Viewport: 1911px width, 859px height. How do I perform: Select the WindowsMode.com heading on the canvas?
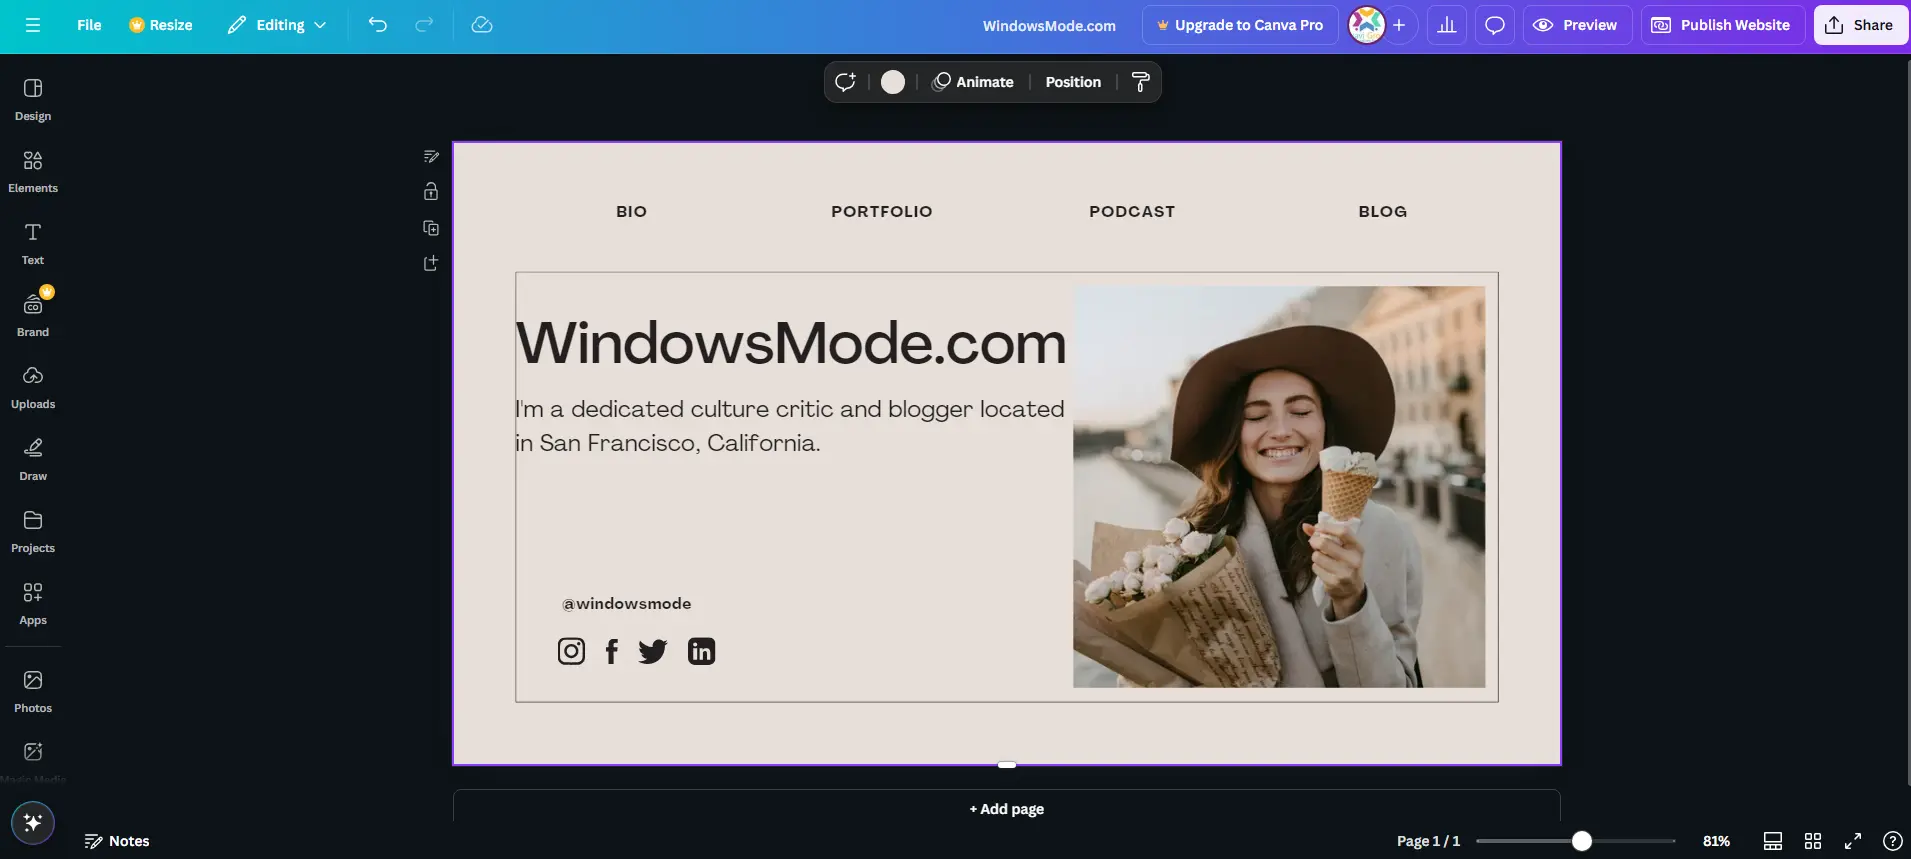pyautogui.click(x=791, y=342)
